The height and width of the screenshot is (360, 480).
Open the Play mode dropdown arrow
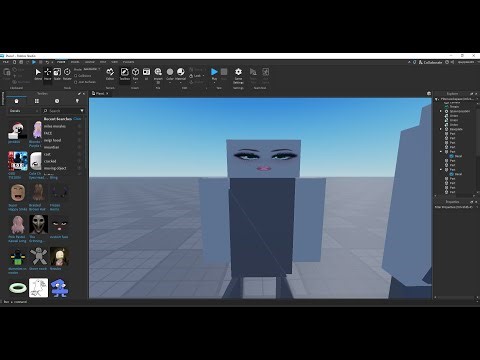click(214, 82)
